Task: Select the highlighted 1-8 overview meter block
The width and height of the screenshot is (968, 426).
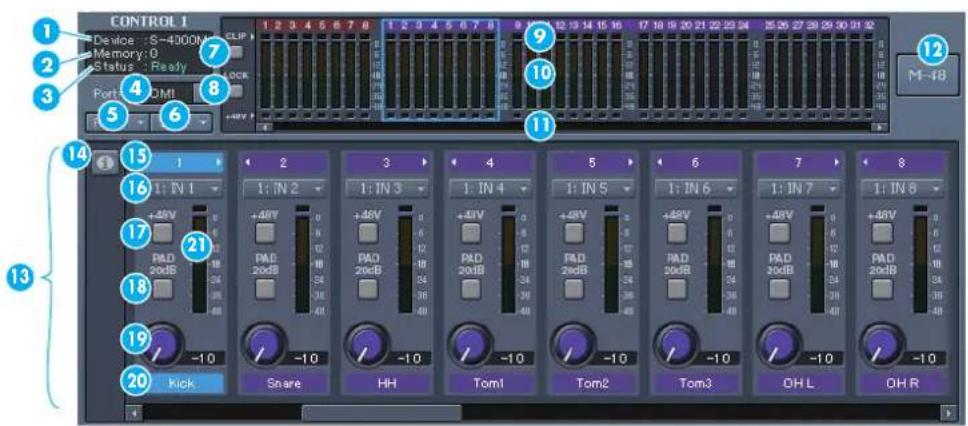Action: (x=440, y=70)
